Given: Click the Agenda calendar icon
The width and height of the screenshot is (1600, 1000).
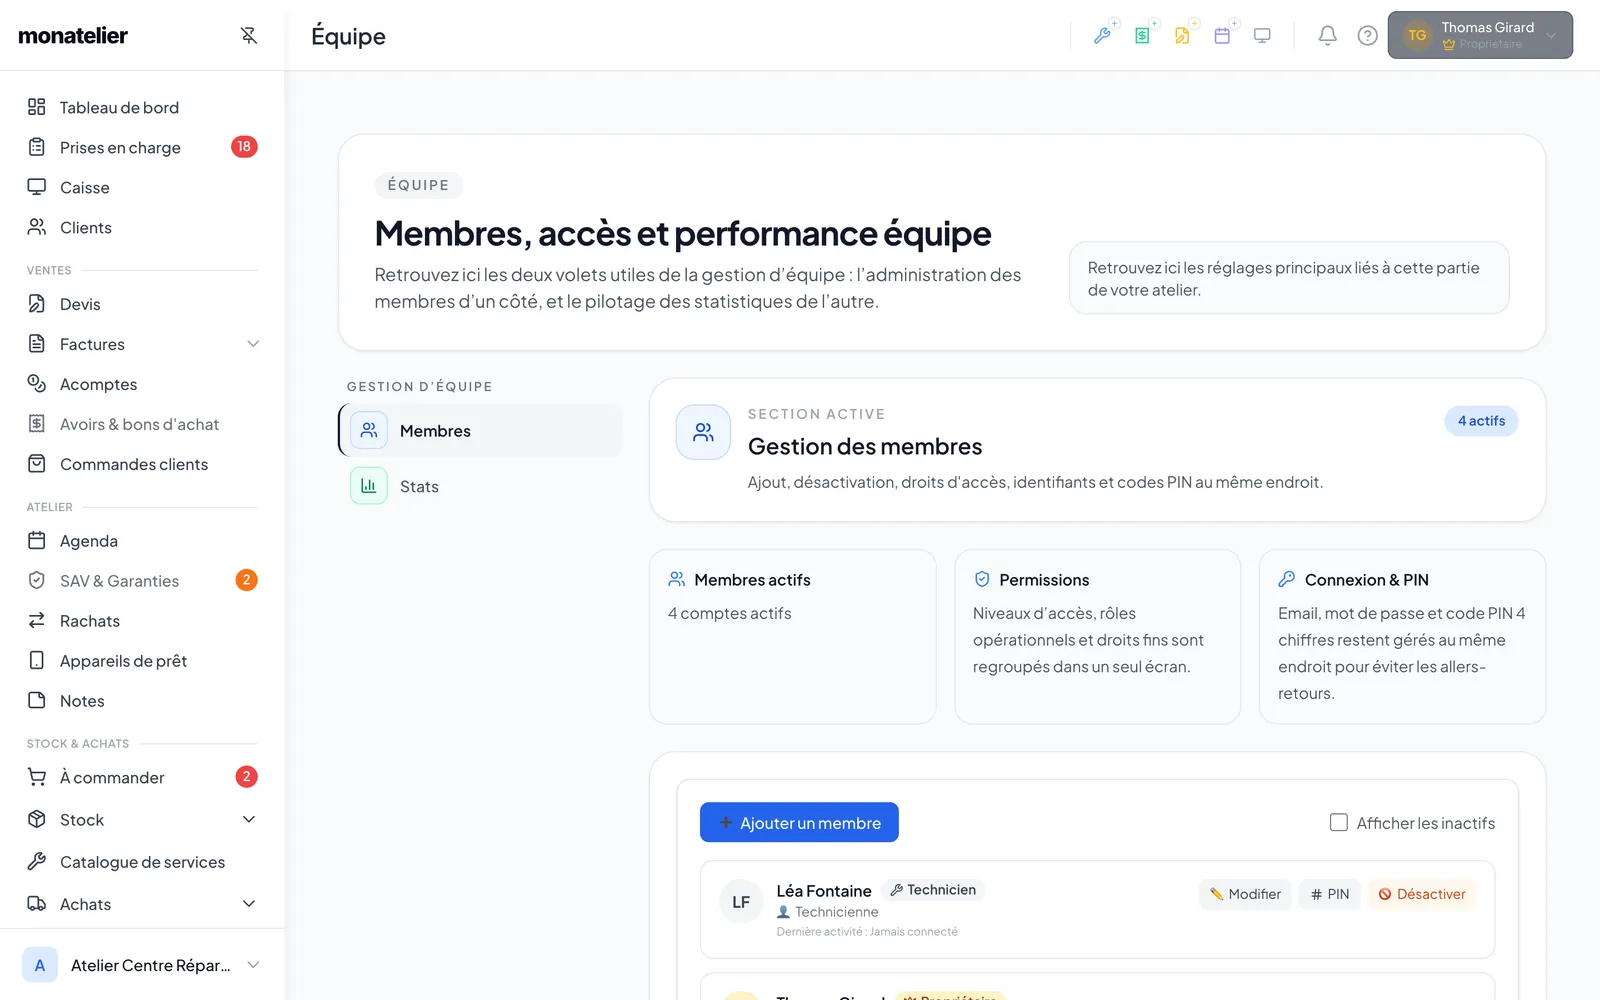Looking at the screenshot, I should point(37,540).
